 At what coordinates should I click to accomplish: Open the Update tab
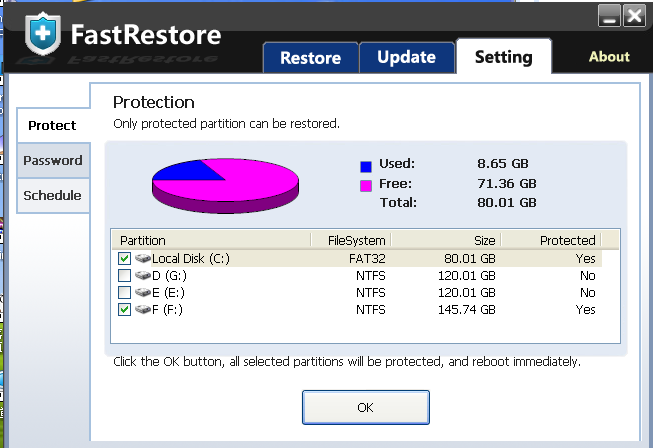tap(406, 58)
